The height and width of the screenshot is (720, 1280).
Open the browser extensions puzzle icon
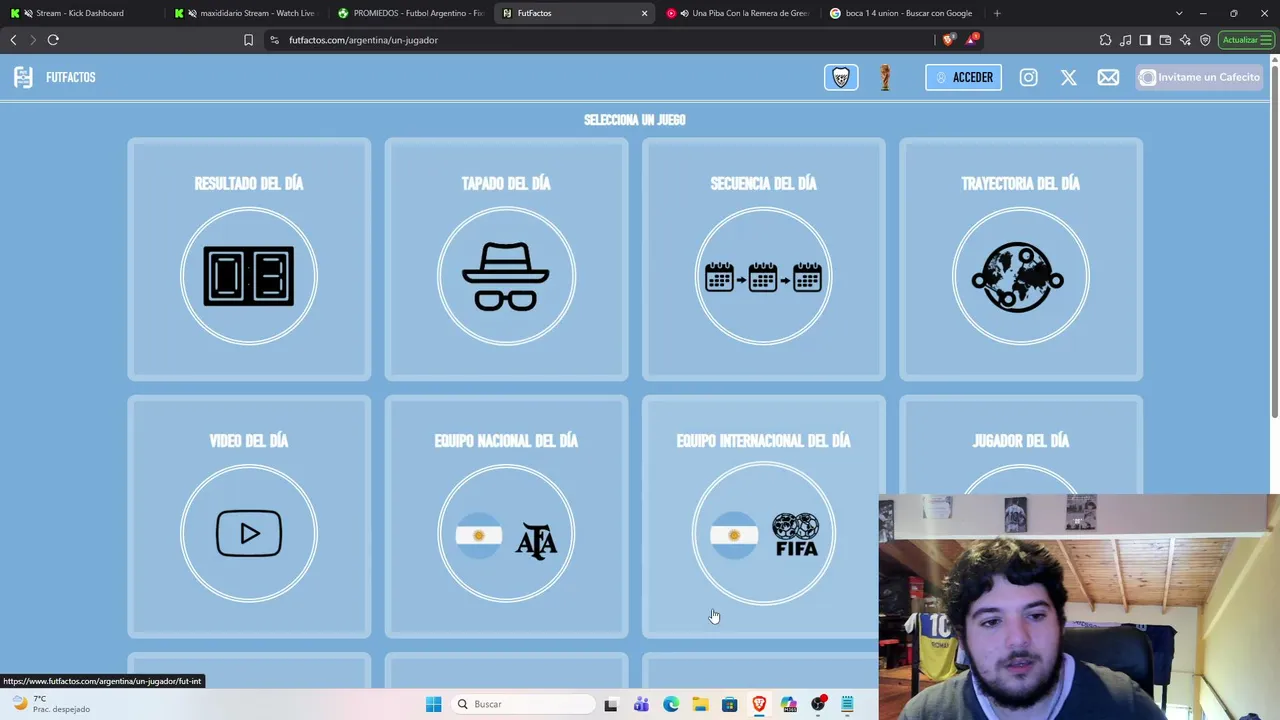click(x=1105, y=40)
